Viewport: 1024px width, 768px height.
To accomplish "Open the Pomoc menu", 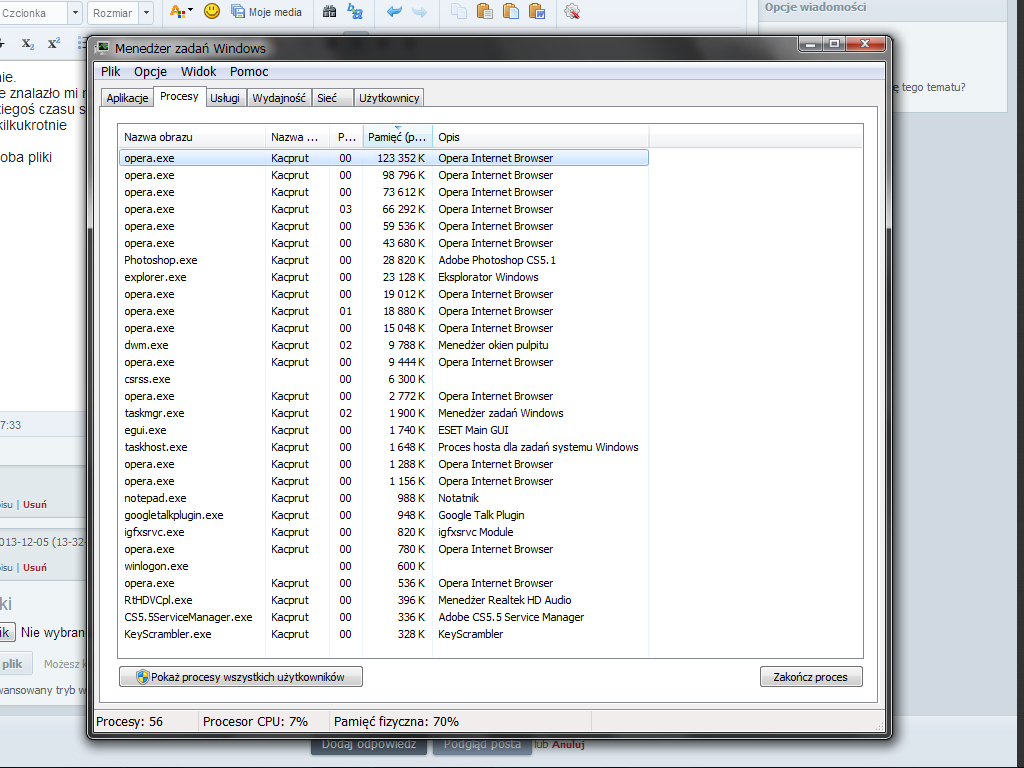I will (249, 72).
